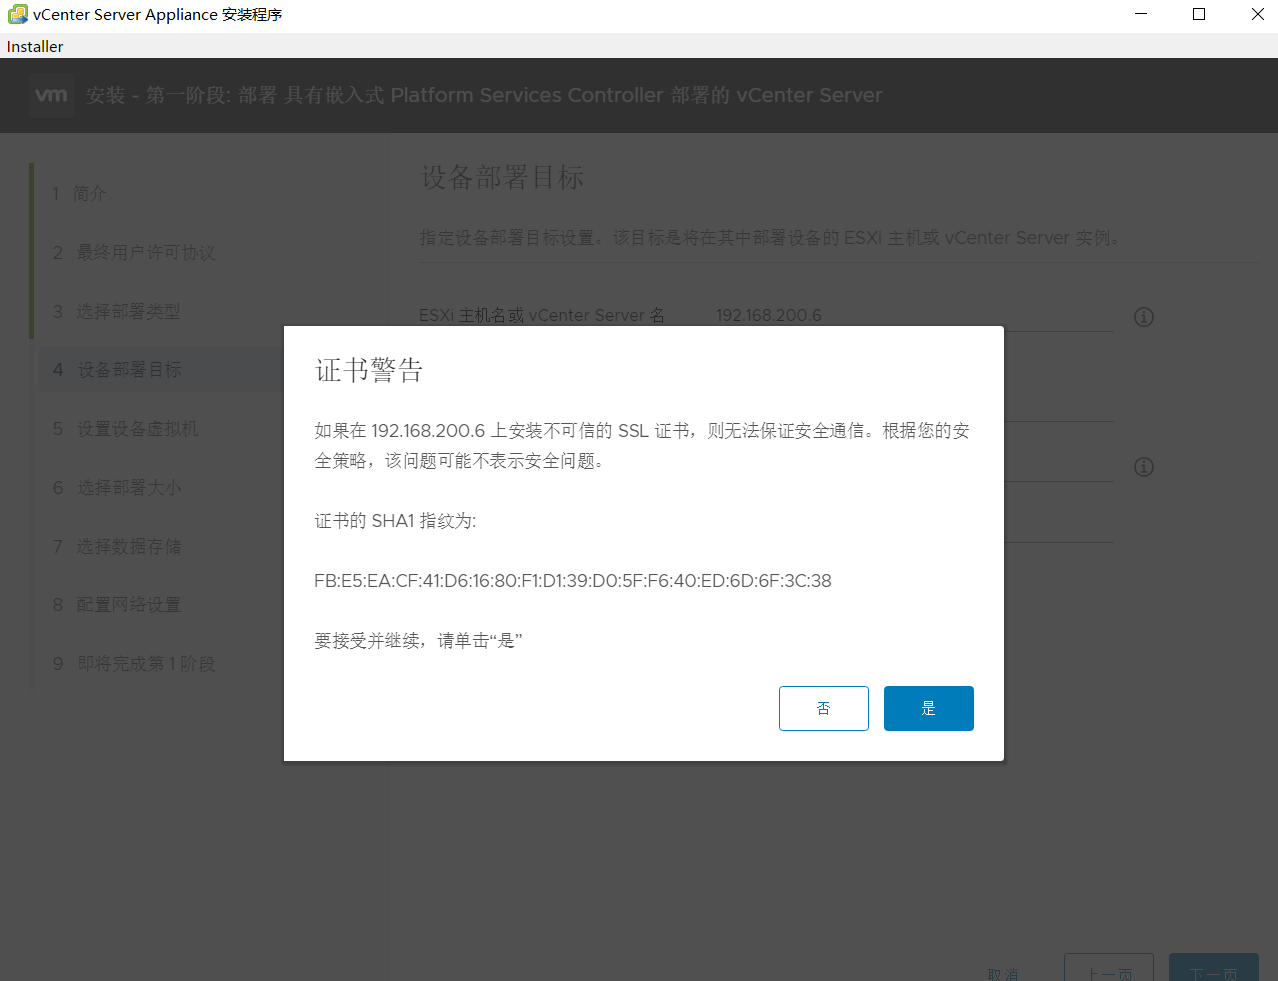The image size is (1278, 981).
Task: Minimize the installer window
Action: (1142, 14)
